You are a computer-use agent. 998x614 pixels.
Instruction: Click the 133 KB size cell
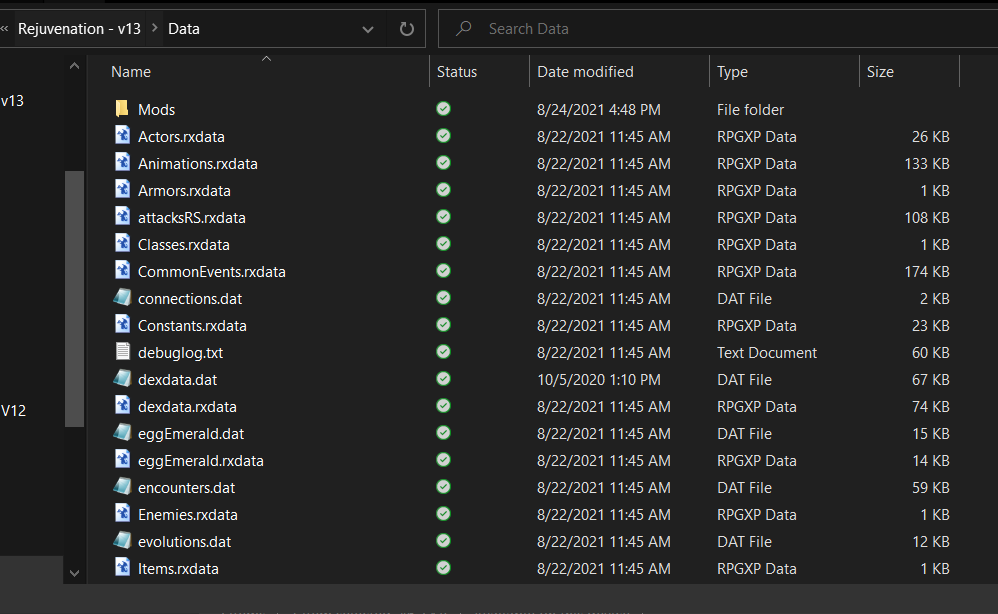pyautogui.click(x=927, y=164)
